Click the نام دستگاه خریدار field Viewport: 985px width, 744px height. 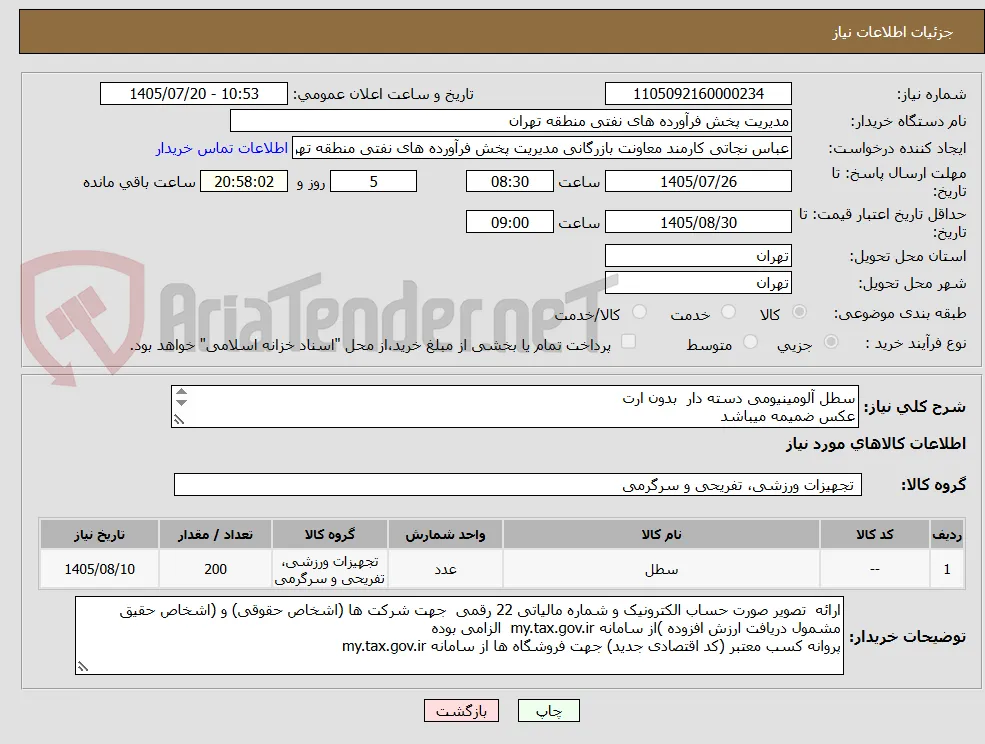pyautogui.click(x=511, y=121)
